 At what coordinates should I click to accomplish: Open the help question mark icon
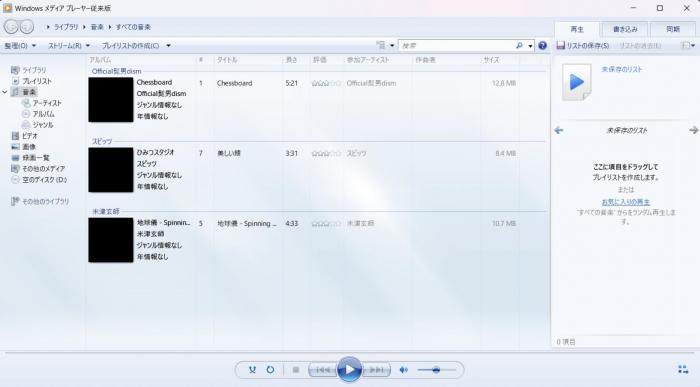click(542, 46)
